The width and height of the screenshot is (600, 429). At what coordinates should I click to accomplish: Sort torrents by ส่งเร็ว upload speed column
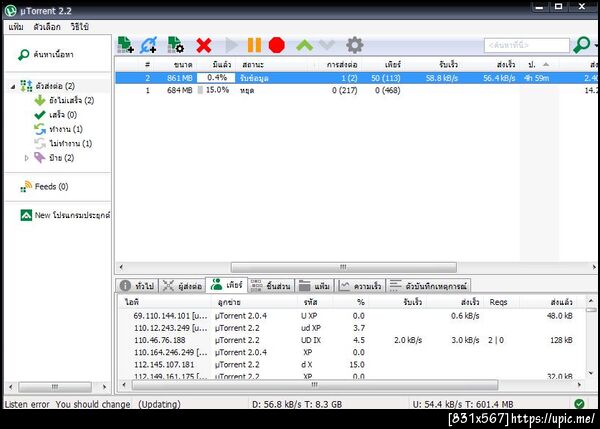click(491, 65)
